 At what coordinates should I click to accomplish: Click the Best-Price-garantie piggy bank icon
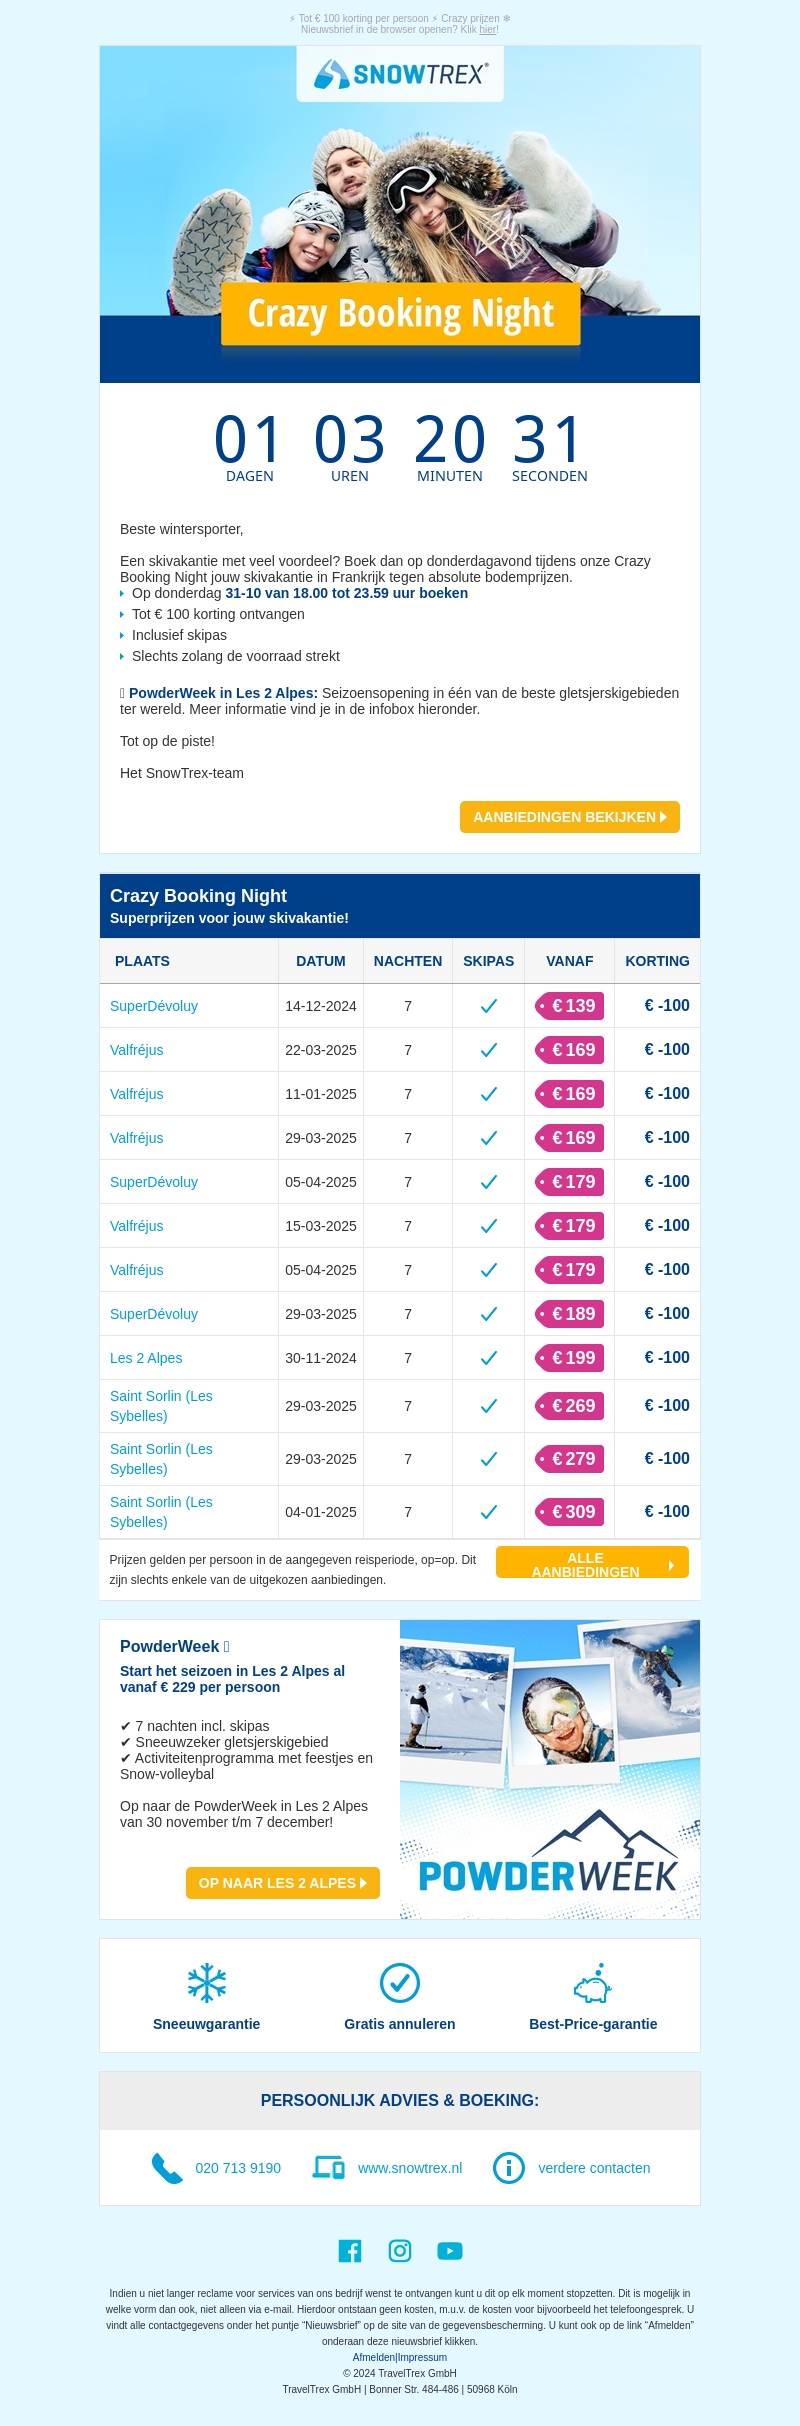point(593,1983)
